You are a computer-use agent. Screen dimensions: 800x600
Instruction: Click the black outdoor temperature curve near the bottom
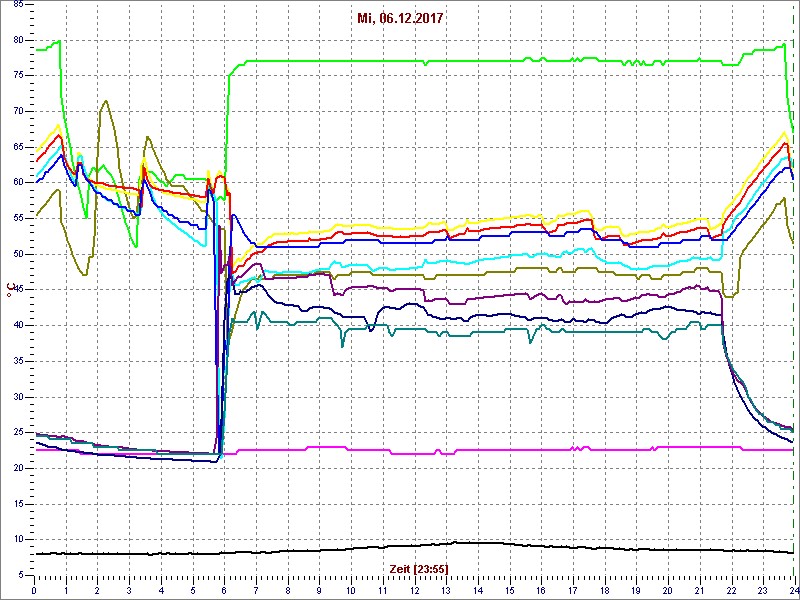click(x=414, y=546)
